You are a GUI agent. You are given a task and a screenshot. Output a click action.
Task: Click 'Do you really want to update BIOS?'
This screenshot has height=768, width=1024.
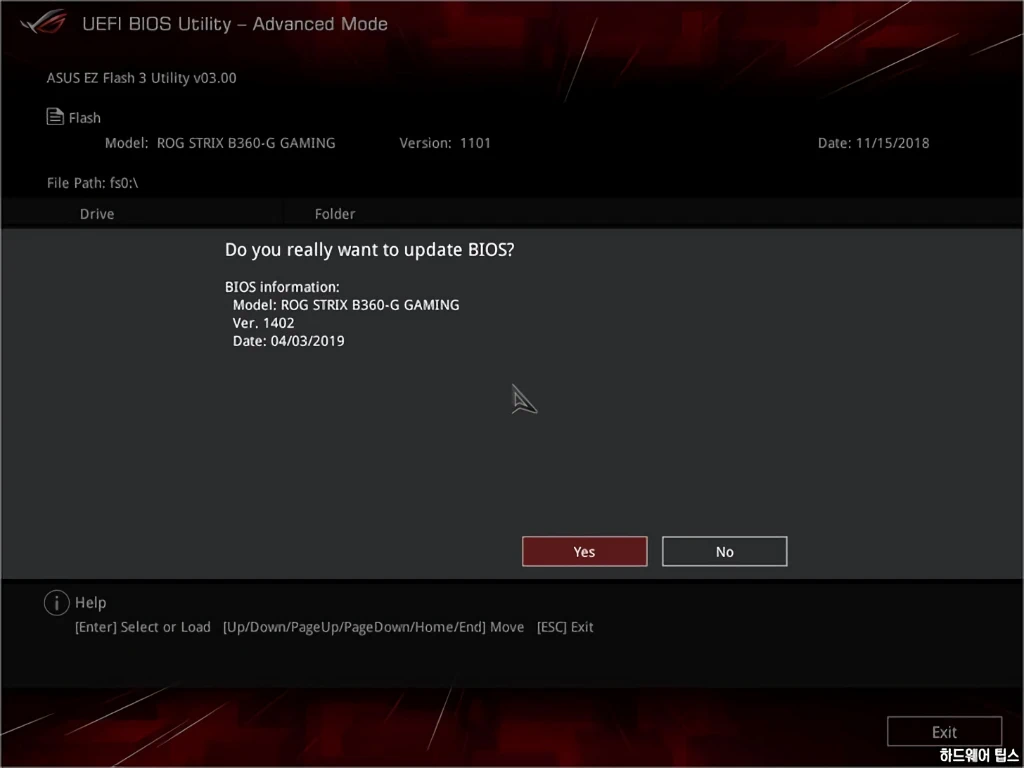tap(370, 250)
